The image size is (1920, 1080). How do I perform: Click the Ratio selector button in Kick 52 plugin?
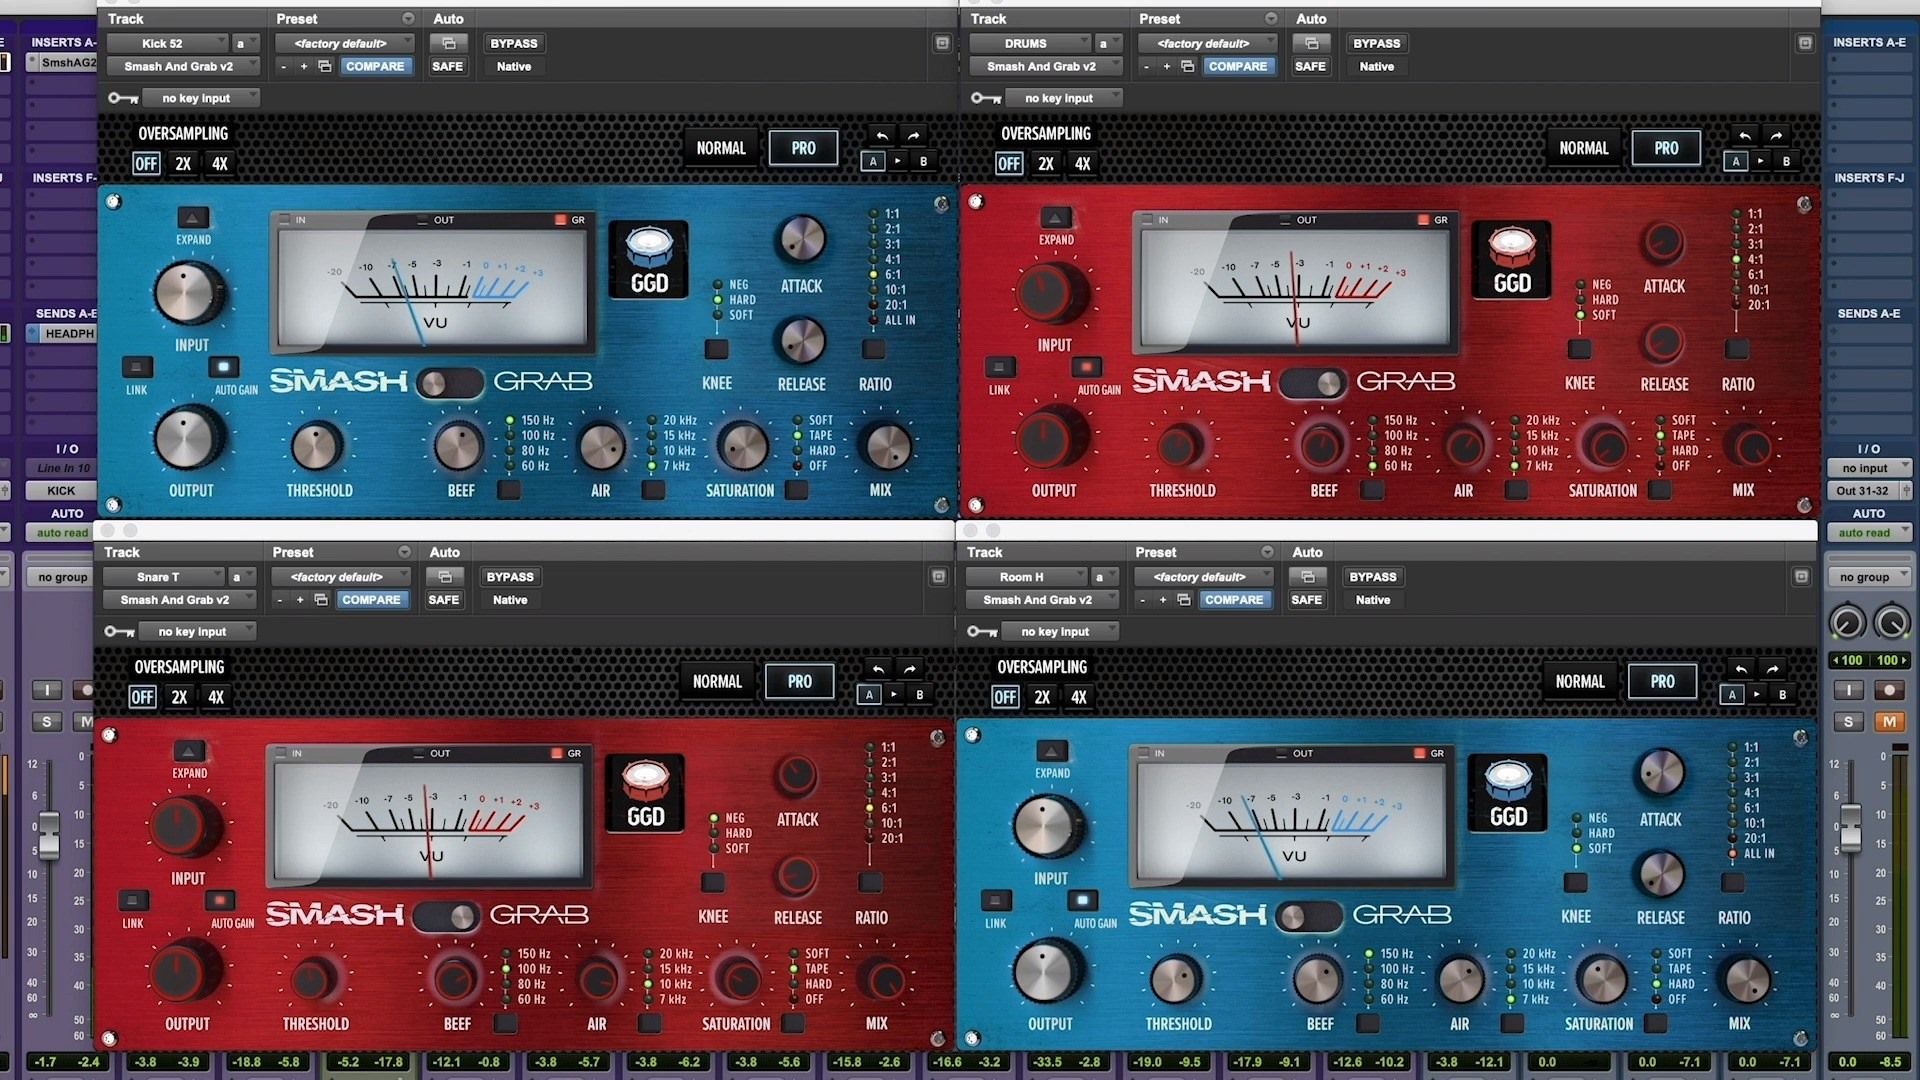(874, 349)
